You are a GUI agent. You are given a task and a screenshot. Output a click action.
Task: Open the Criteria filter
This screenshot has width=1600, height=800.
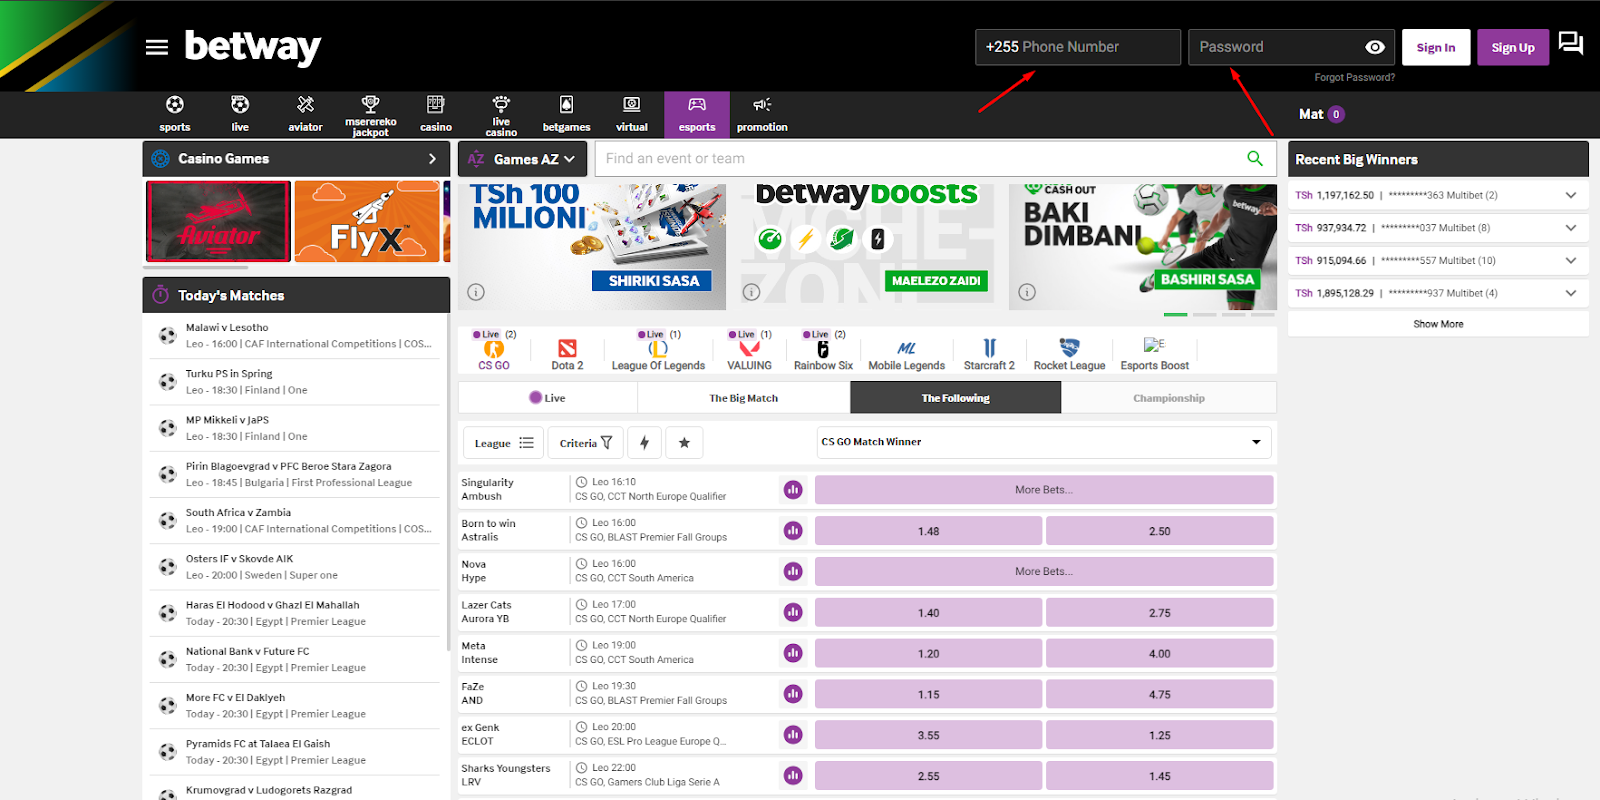click(585, 443)
